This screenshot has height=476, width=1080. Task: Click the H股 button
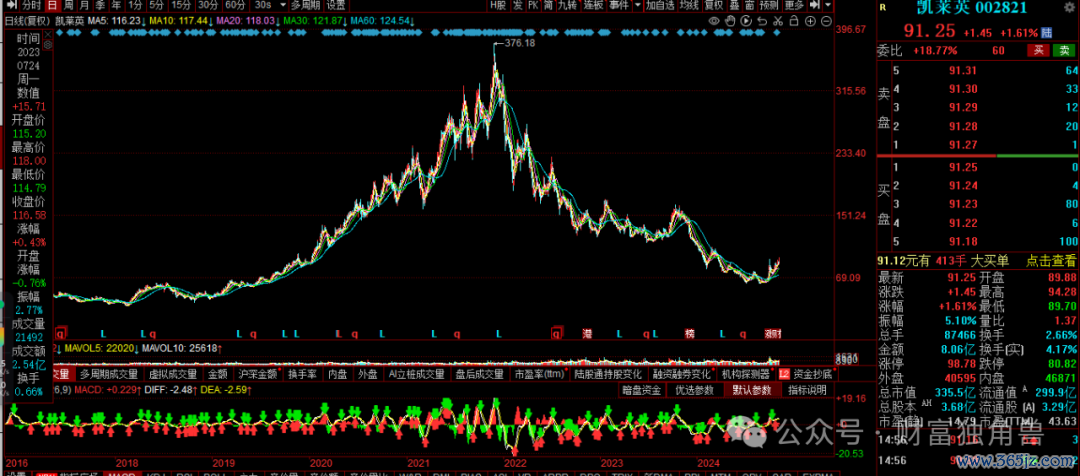tap(497, 6)
